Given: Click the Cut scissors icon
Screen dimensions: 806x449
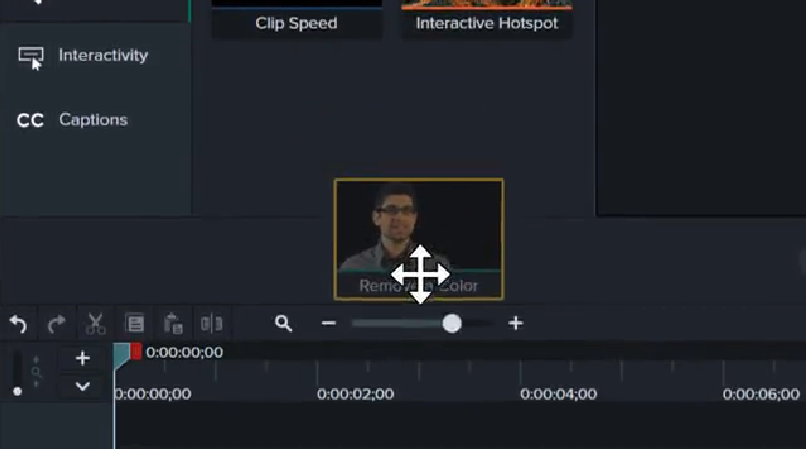Looking at the screenshot, I should (x=95, y=324).
